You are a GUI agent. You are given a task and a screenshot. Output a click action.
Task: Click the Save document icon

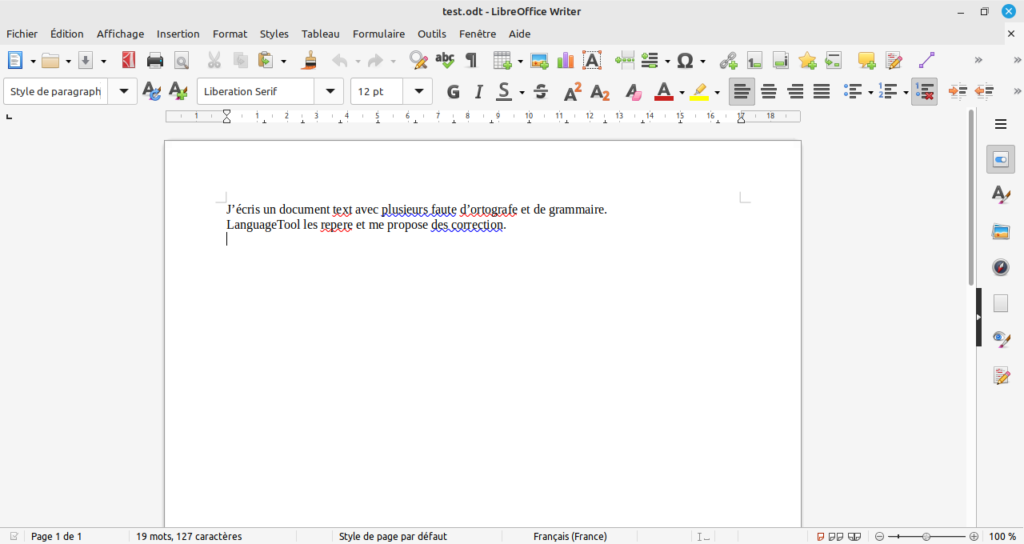point(86,61)
